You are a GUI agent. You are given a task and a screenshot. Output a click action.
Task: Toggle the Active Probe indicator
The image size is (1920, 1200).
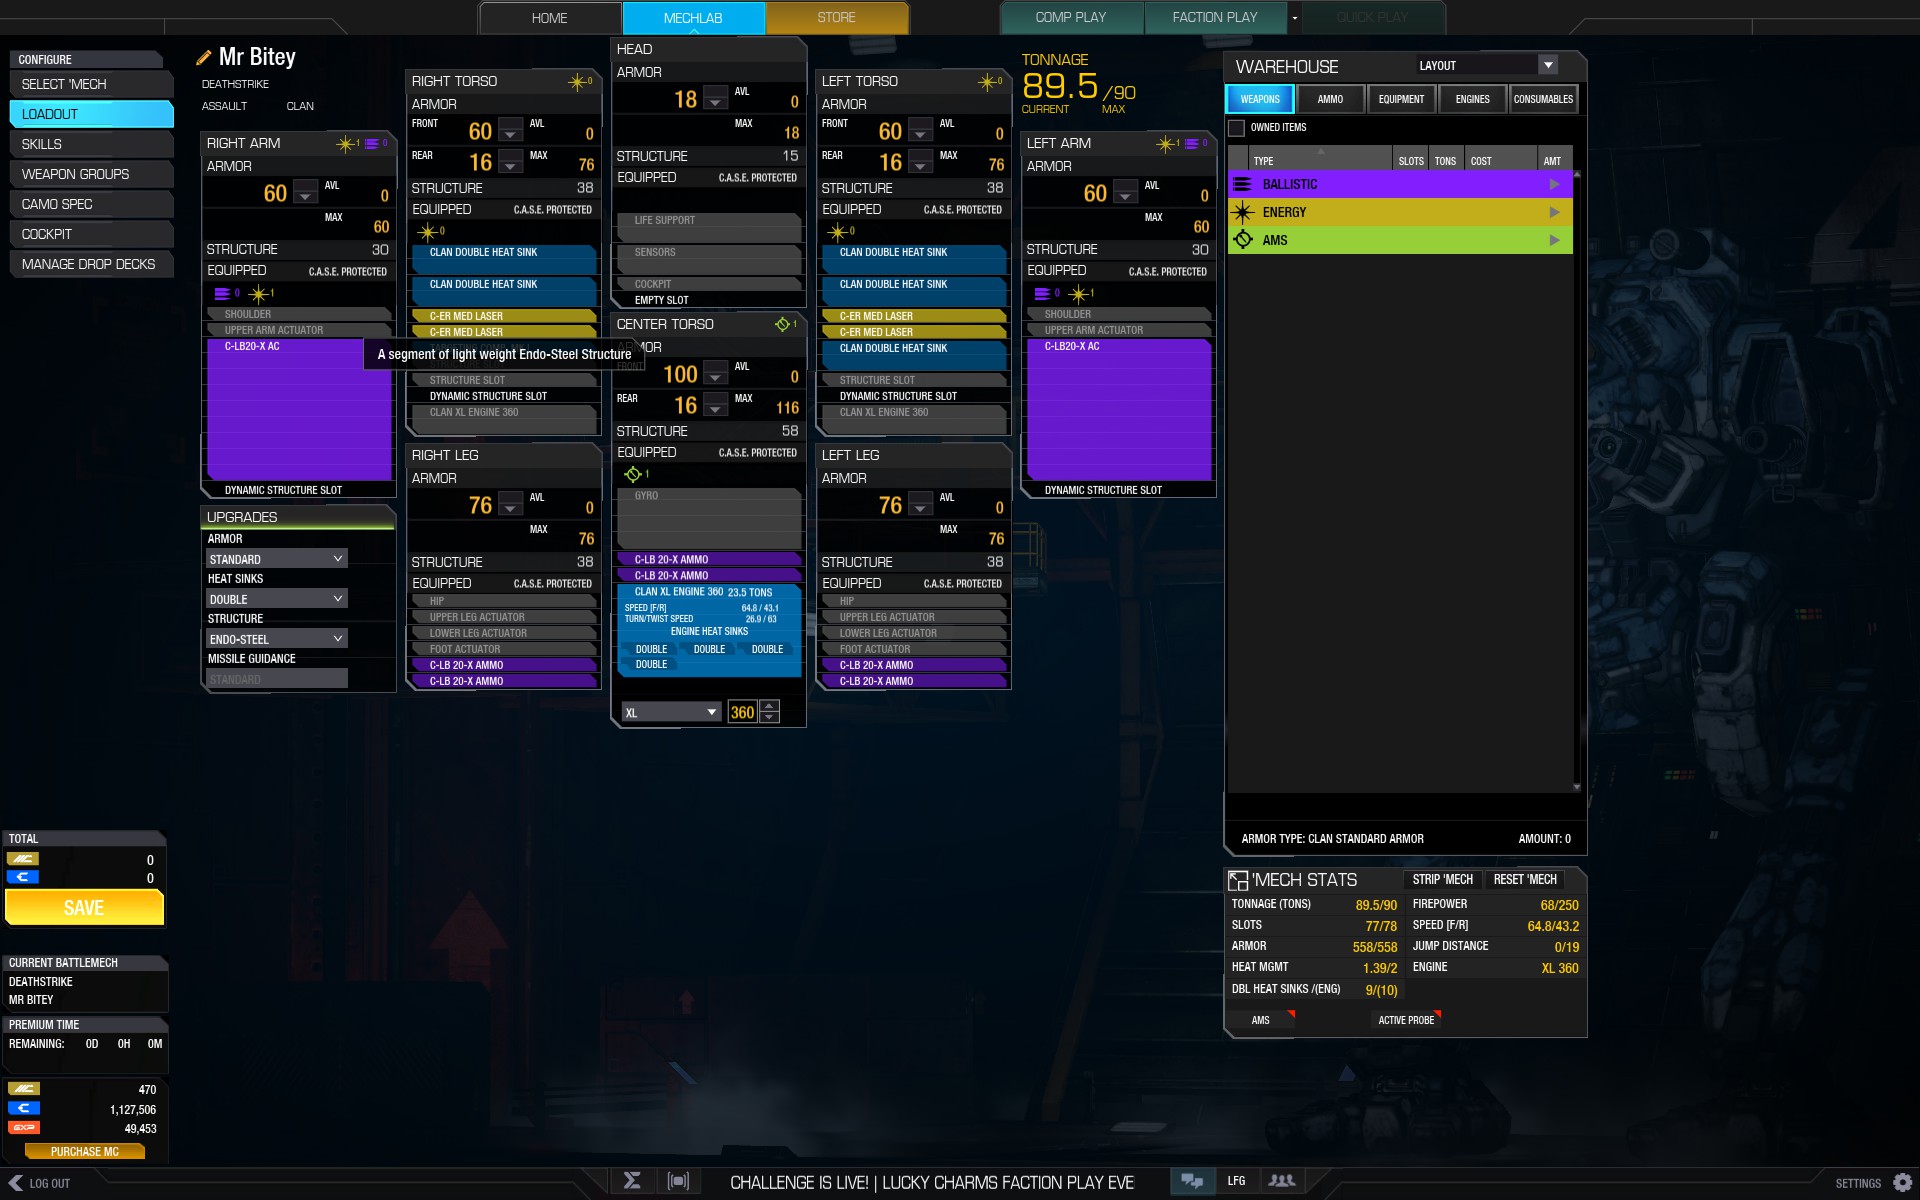(x=1406, y=1020)
